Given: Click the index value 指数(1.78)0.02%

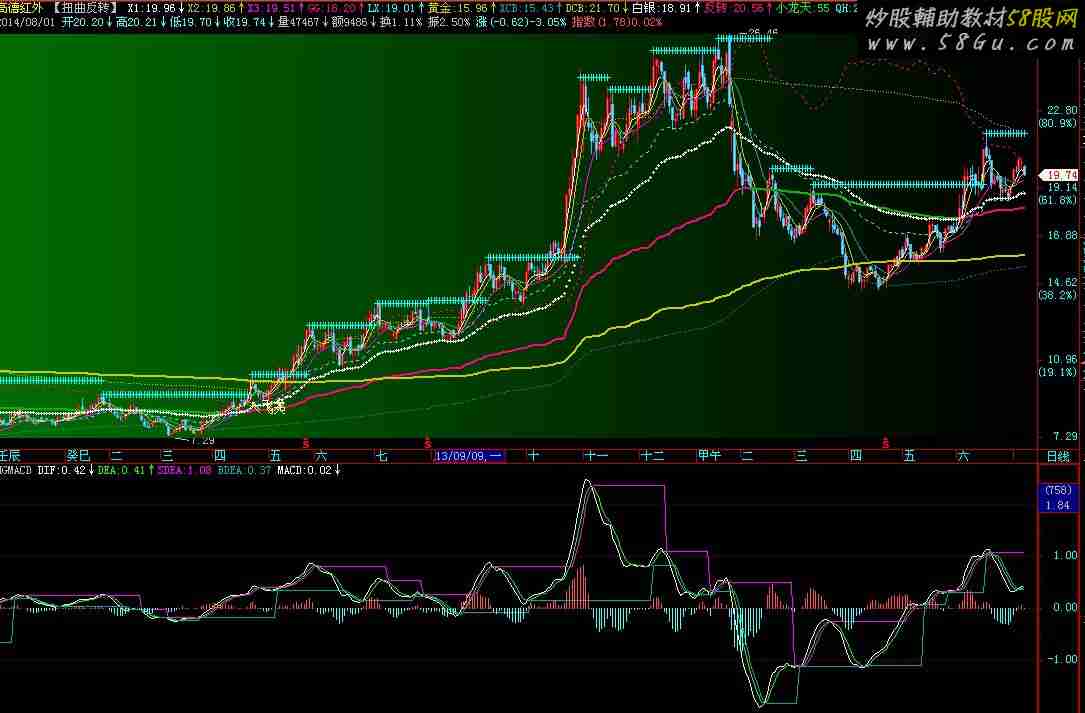Looking at the screenshot, I should pos(617,22).
